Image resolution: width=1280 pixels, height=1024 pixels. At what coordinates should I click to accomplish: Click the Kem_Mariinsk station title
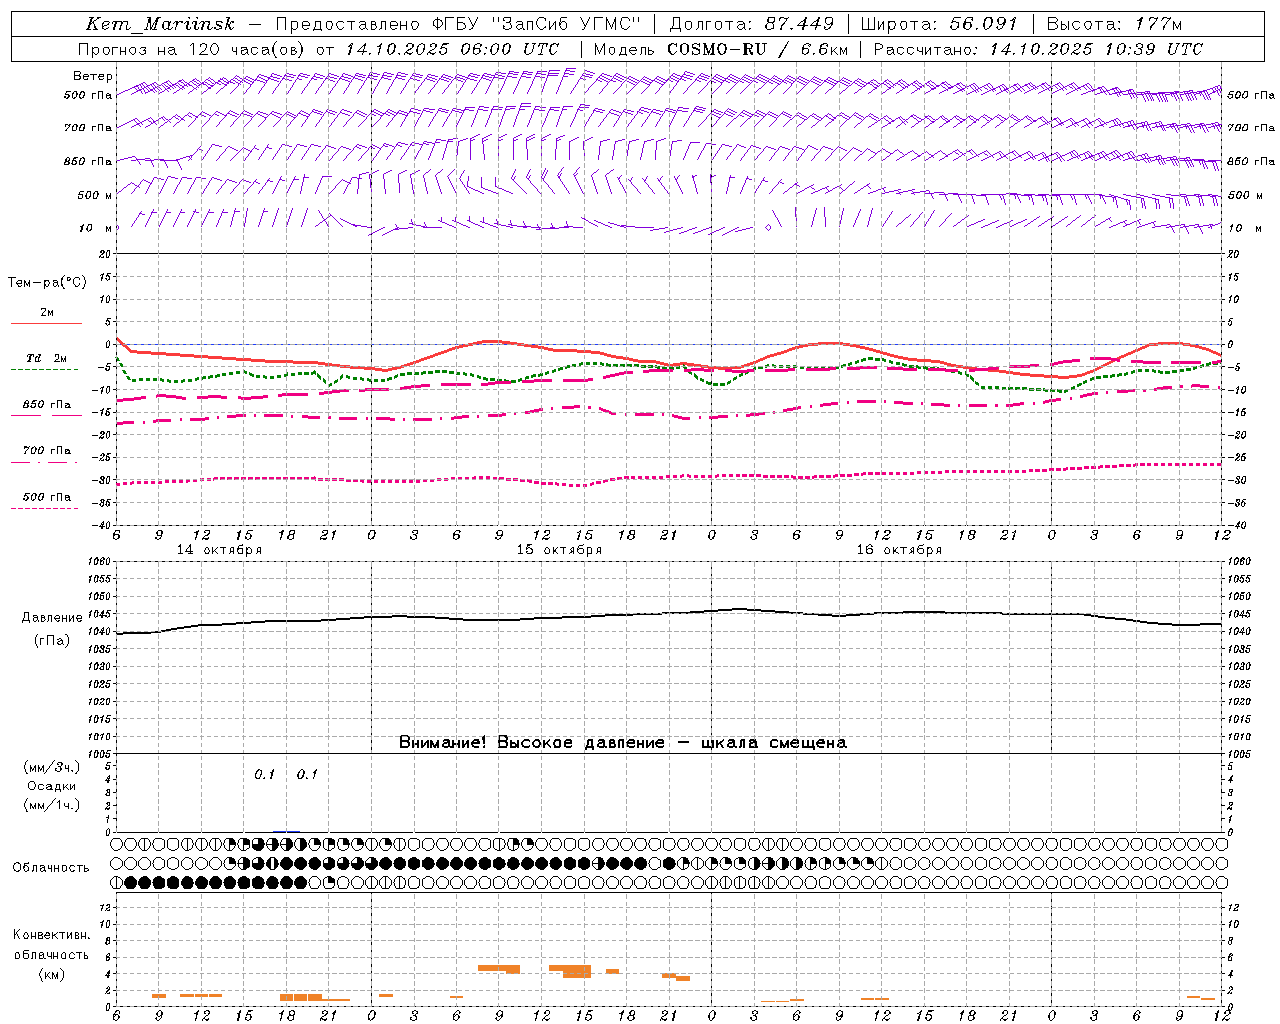160,24
